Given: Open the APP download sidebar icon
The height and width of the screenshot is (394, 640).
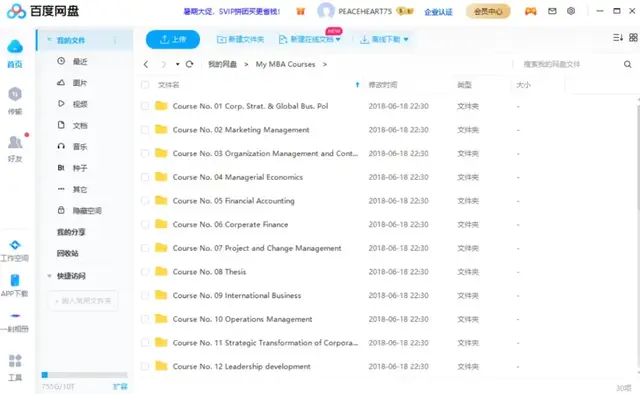Looking at the screenshot, I should (x=15, y=280).
